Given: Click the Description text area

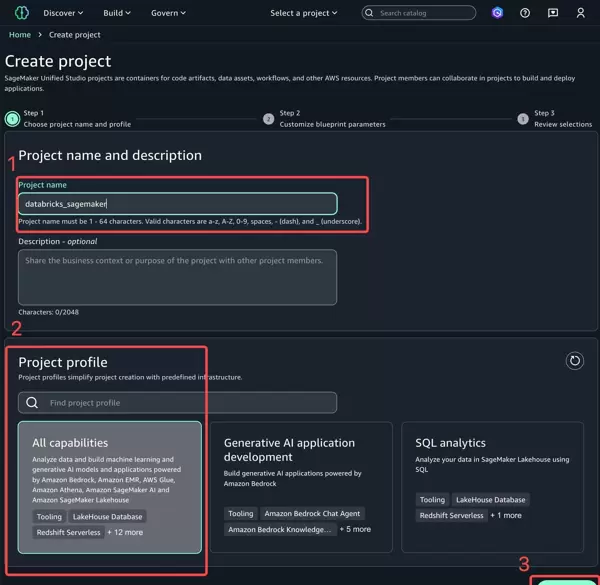Looking at the screenshot, I should coord(177,277).
